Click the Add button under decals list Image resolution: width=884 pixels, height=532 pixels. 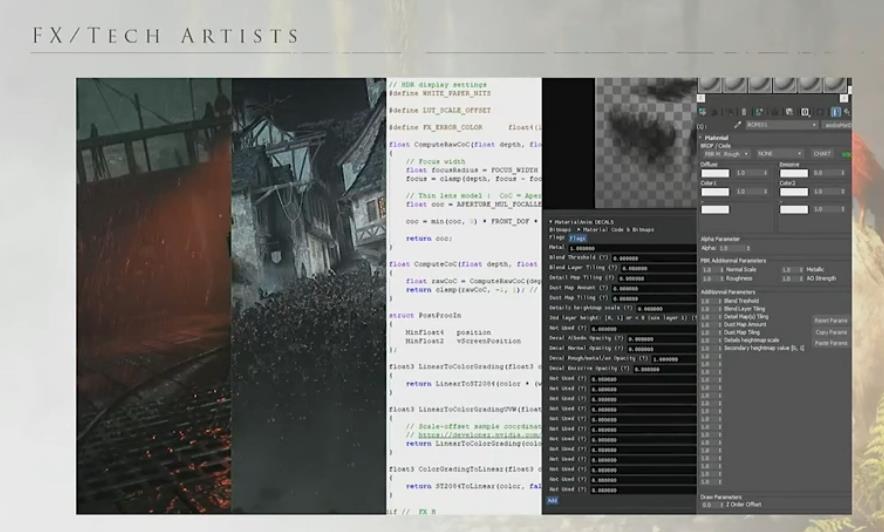pyautogui.click(x=552, y=501)
